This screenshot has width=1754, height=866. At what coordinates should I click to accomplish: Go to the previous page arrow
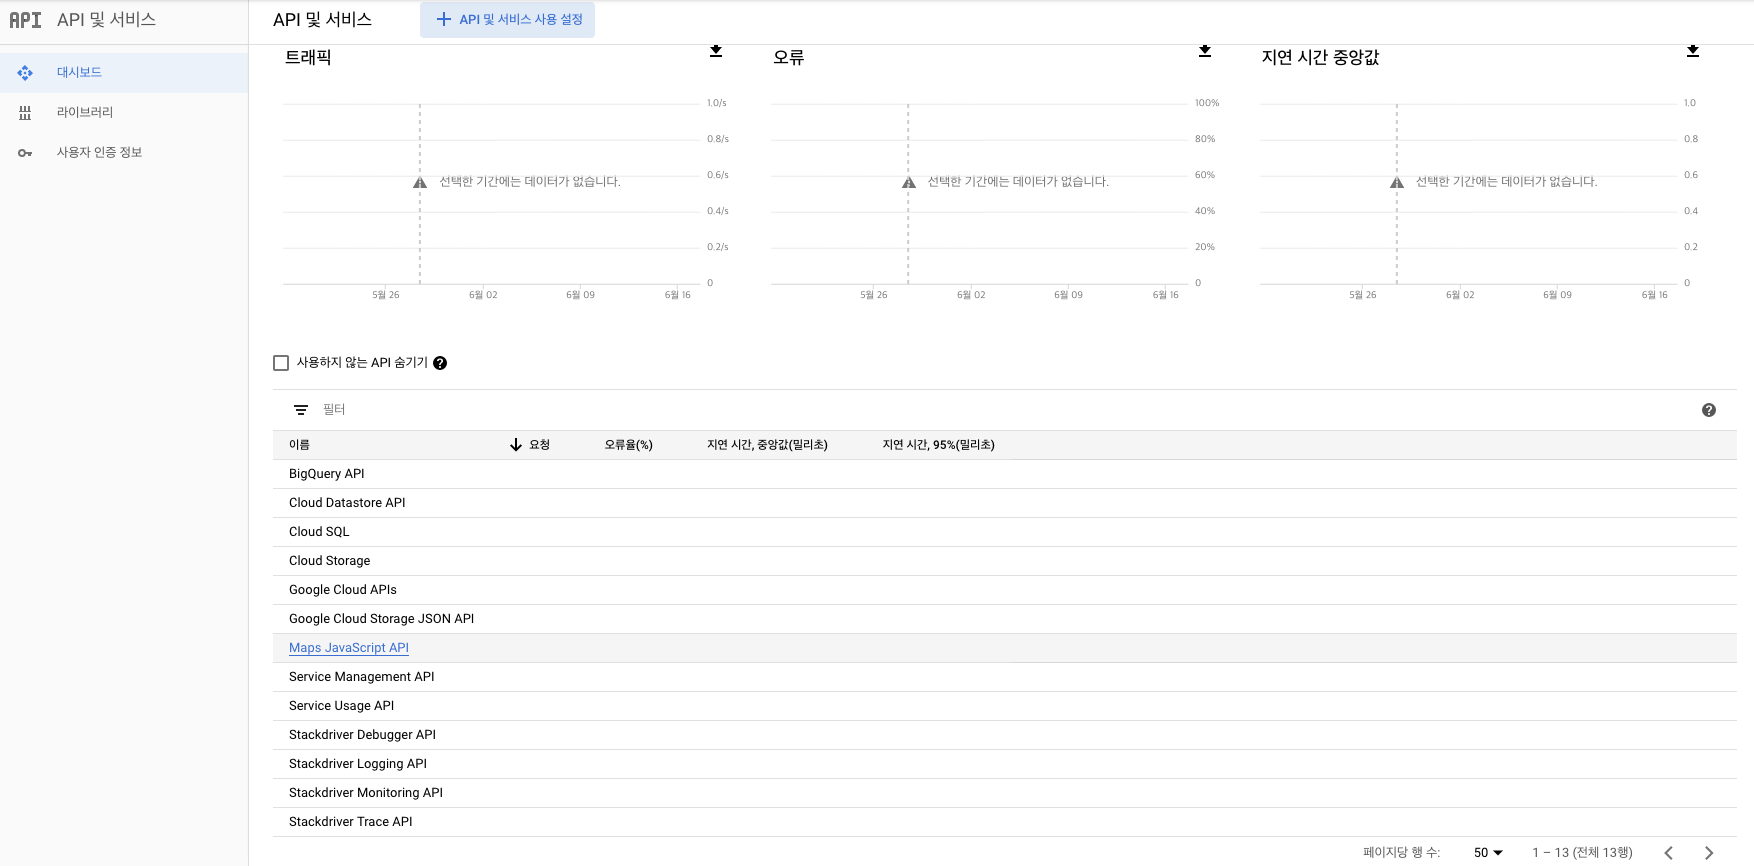[x=1668, y=853]
